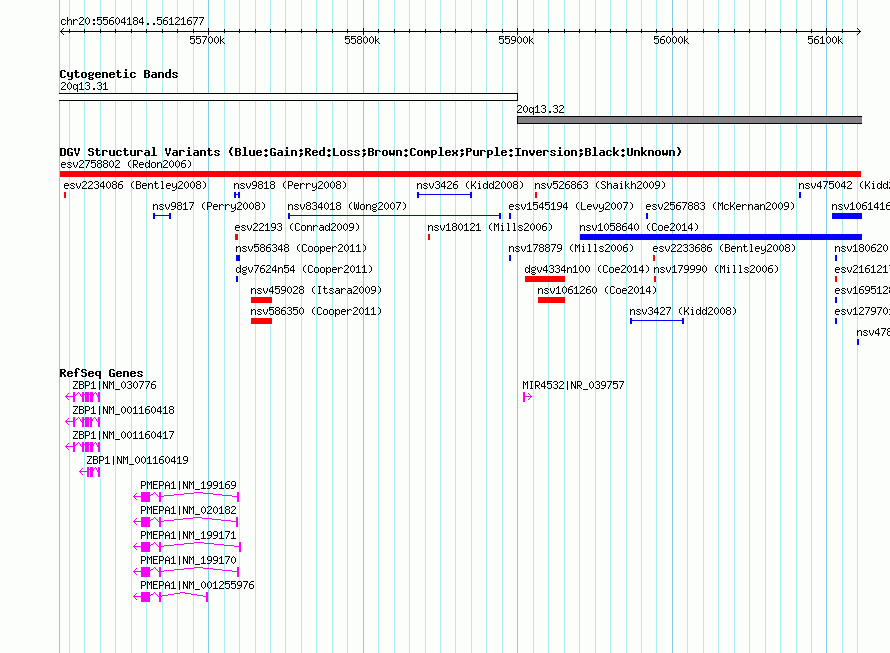Select esv2233686 (Bentley2008) label
This screenshot has height=653, width=890.
point(724,248)
